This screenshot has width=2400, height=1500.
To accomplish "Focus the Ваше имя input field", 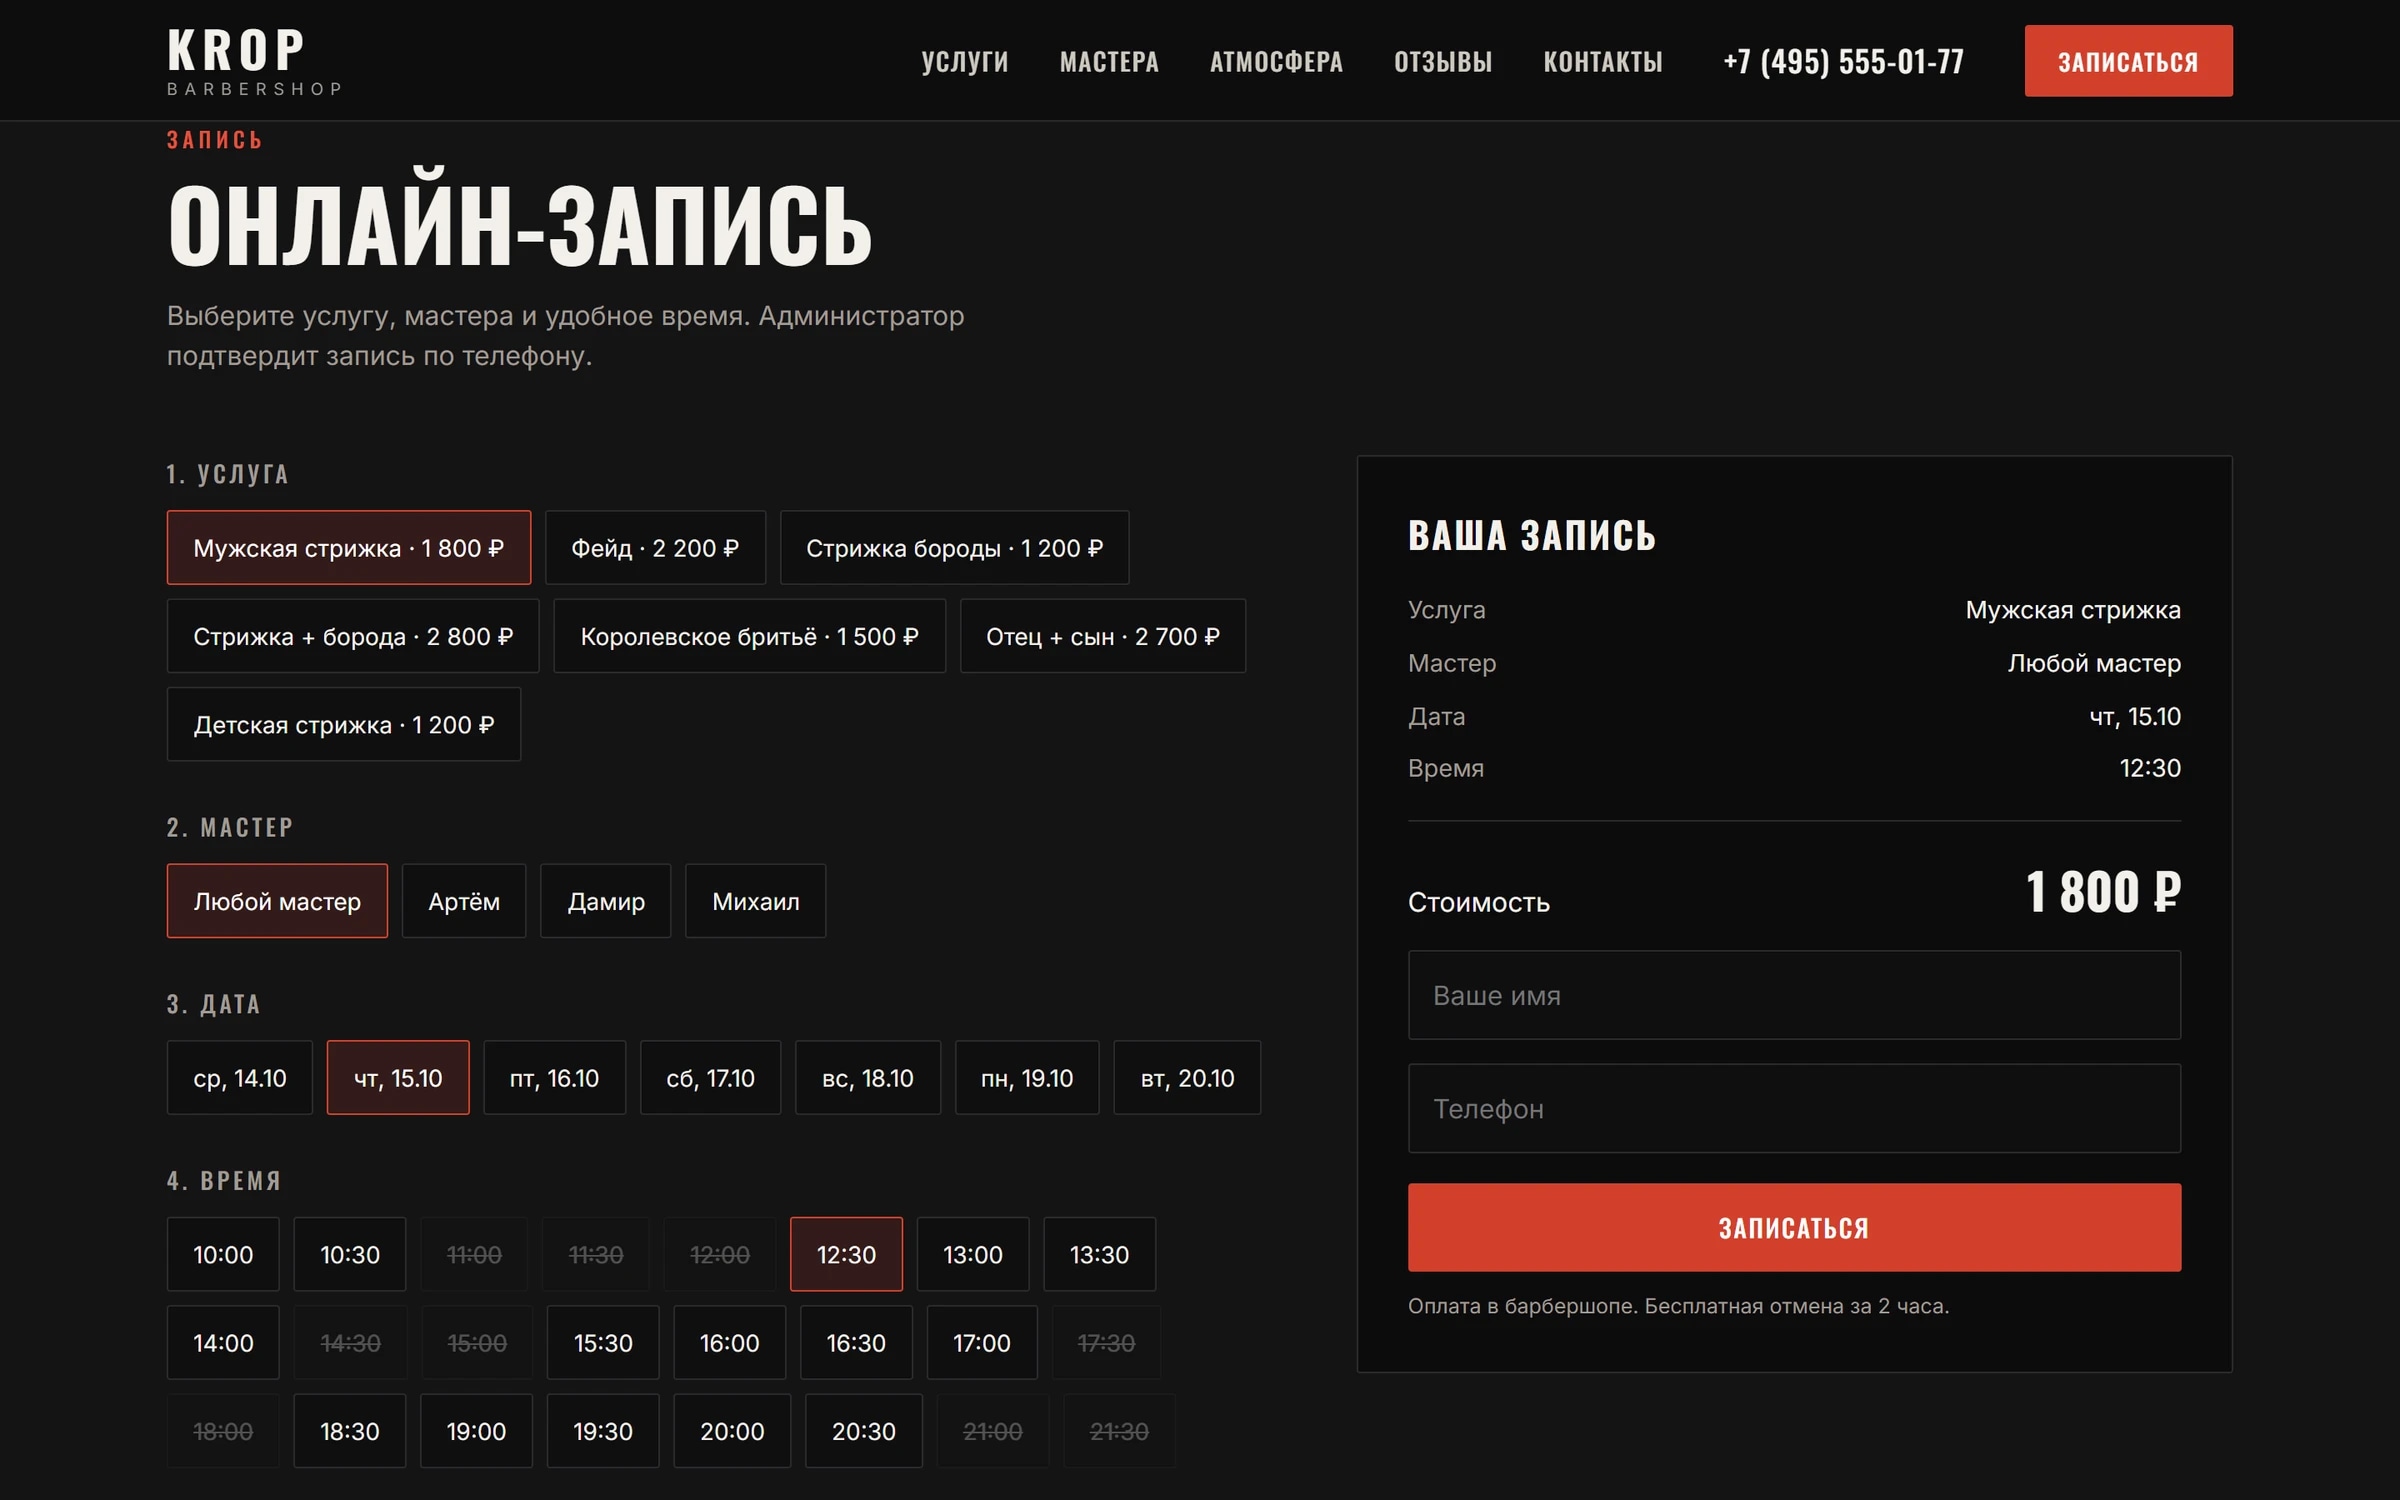I will [x=1794, y=995].
